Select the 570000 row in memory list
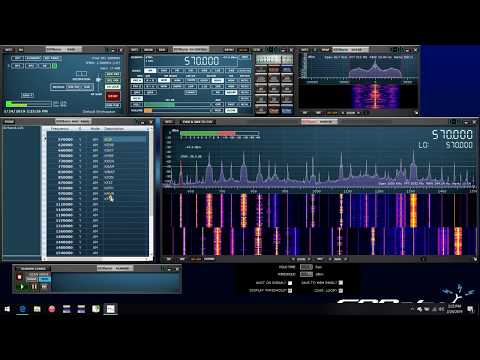The image size is (480, 360). pyautogui.click(x=97, y=139)
